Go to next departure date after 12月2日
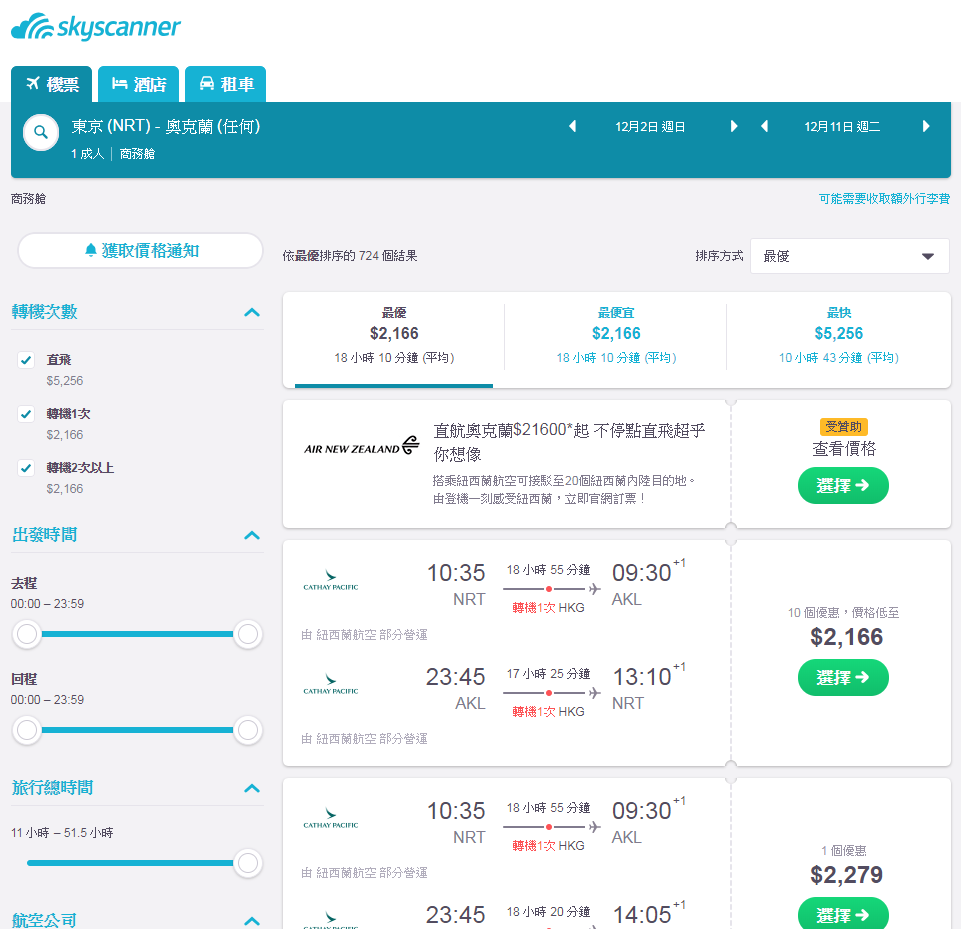The height and width of the screenshot is (929, 961). pyautogui.click(x=734, y=126)
